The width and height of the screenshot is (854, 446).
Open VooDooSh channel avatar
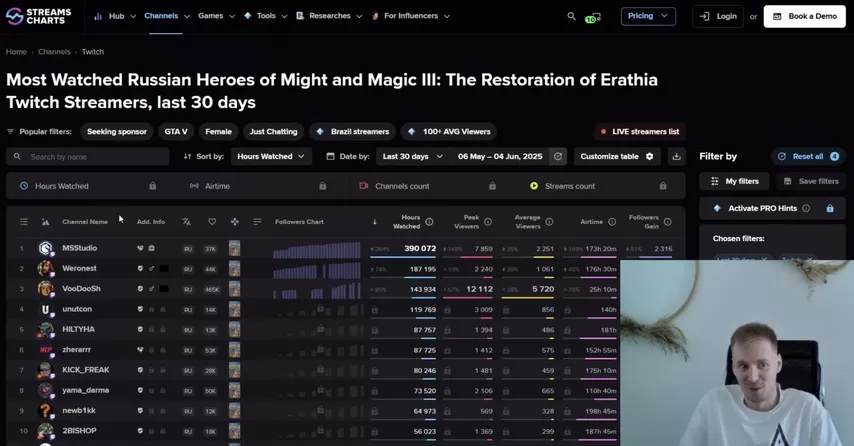coord(46,289)
